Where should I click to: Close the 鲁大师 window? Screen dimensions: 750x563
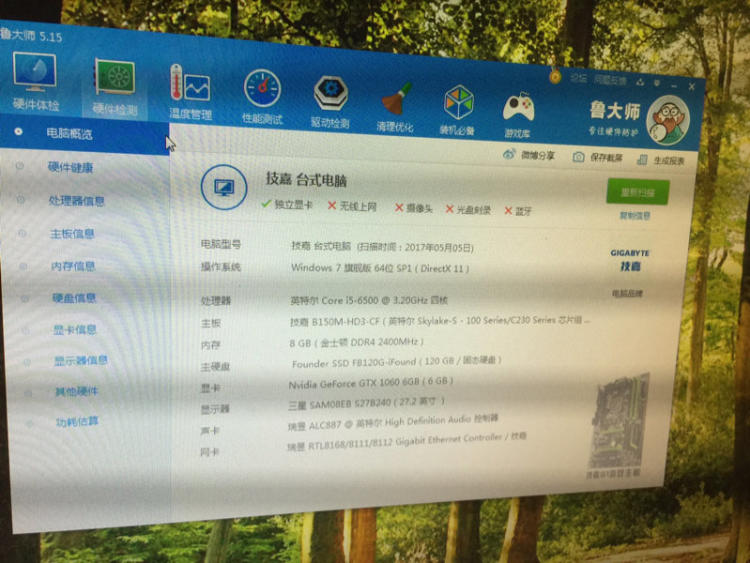(x=692, y=87)
